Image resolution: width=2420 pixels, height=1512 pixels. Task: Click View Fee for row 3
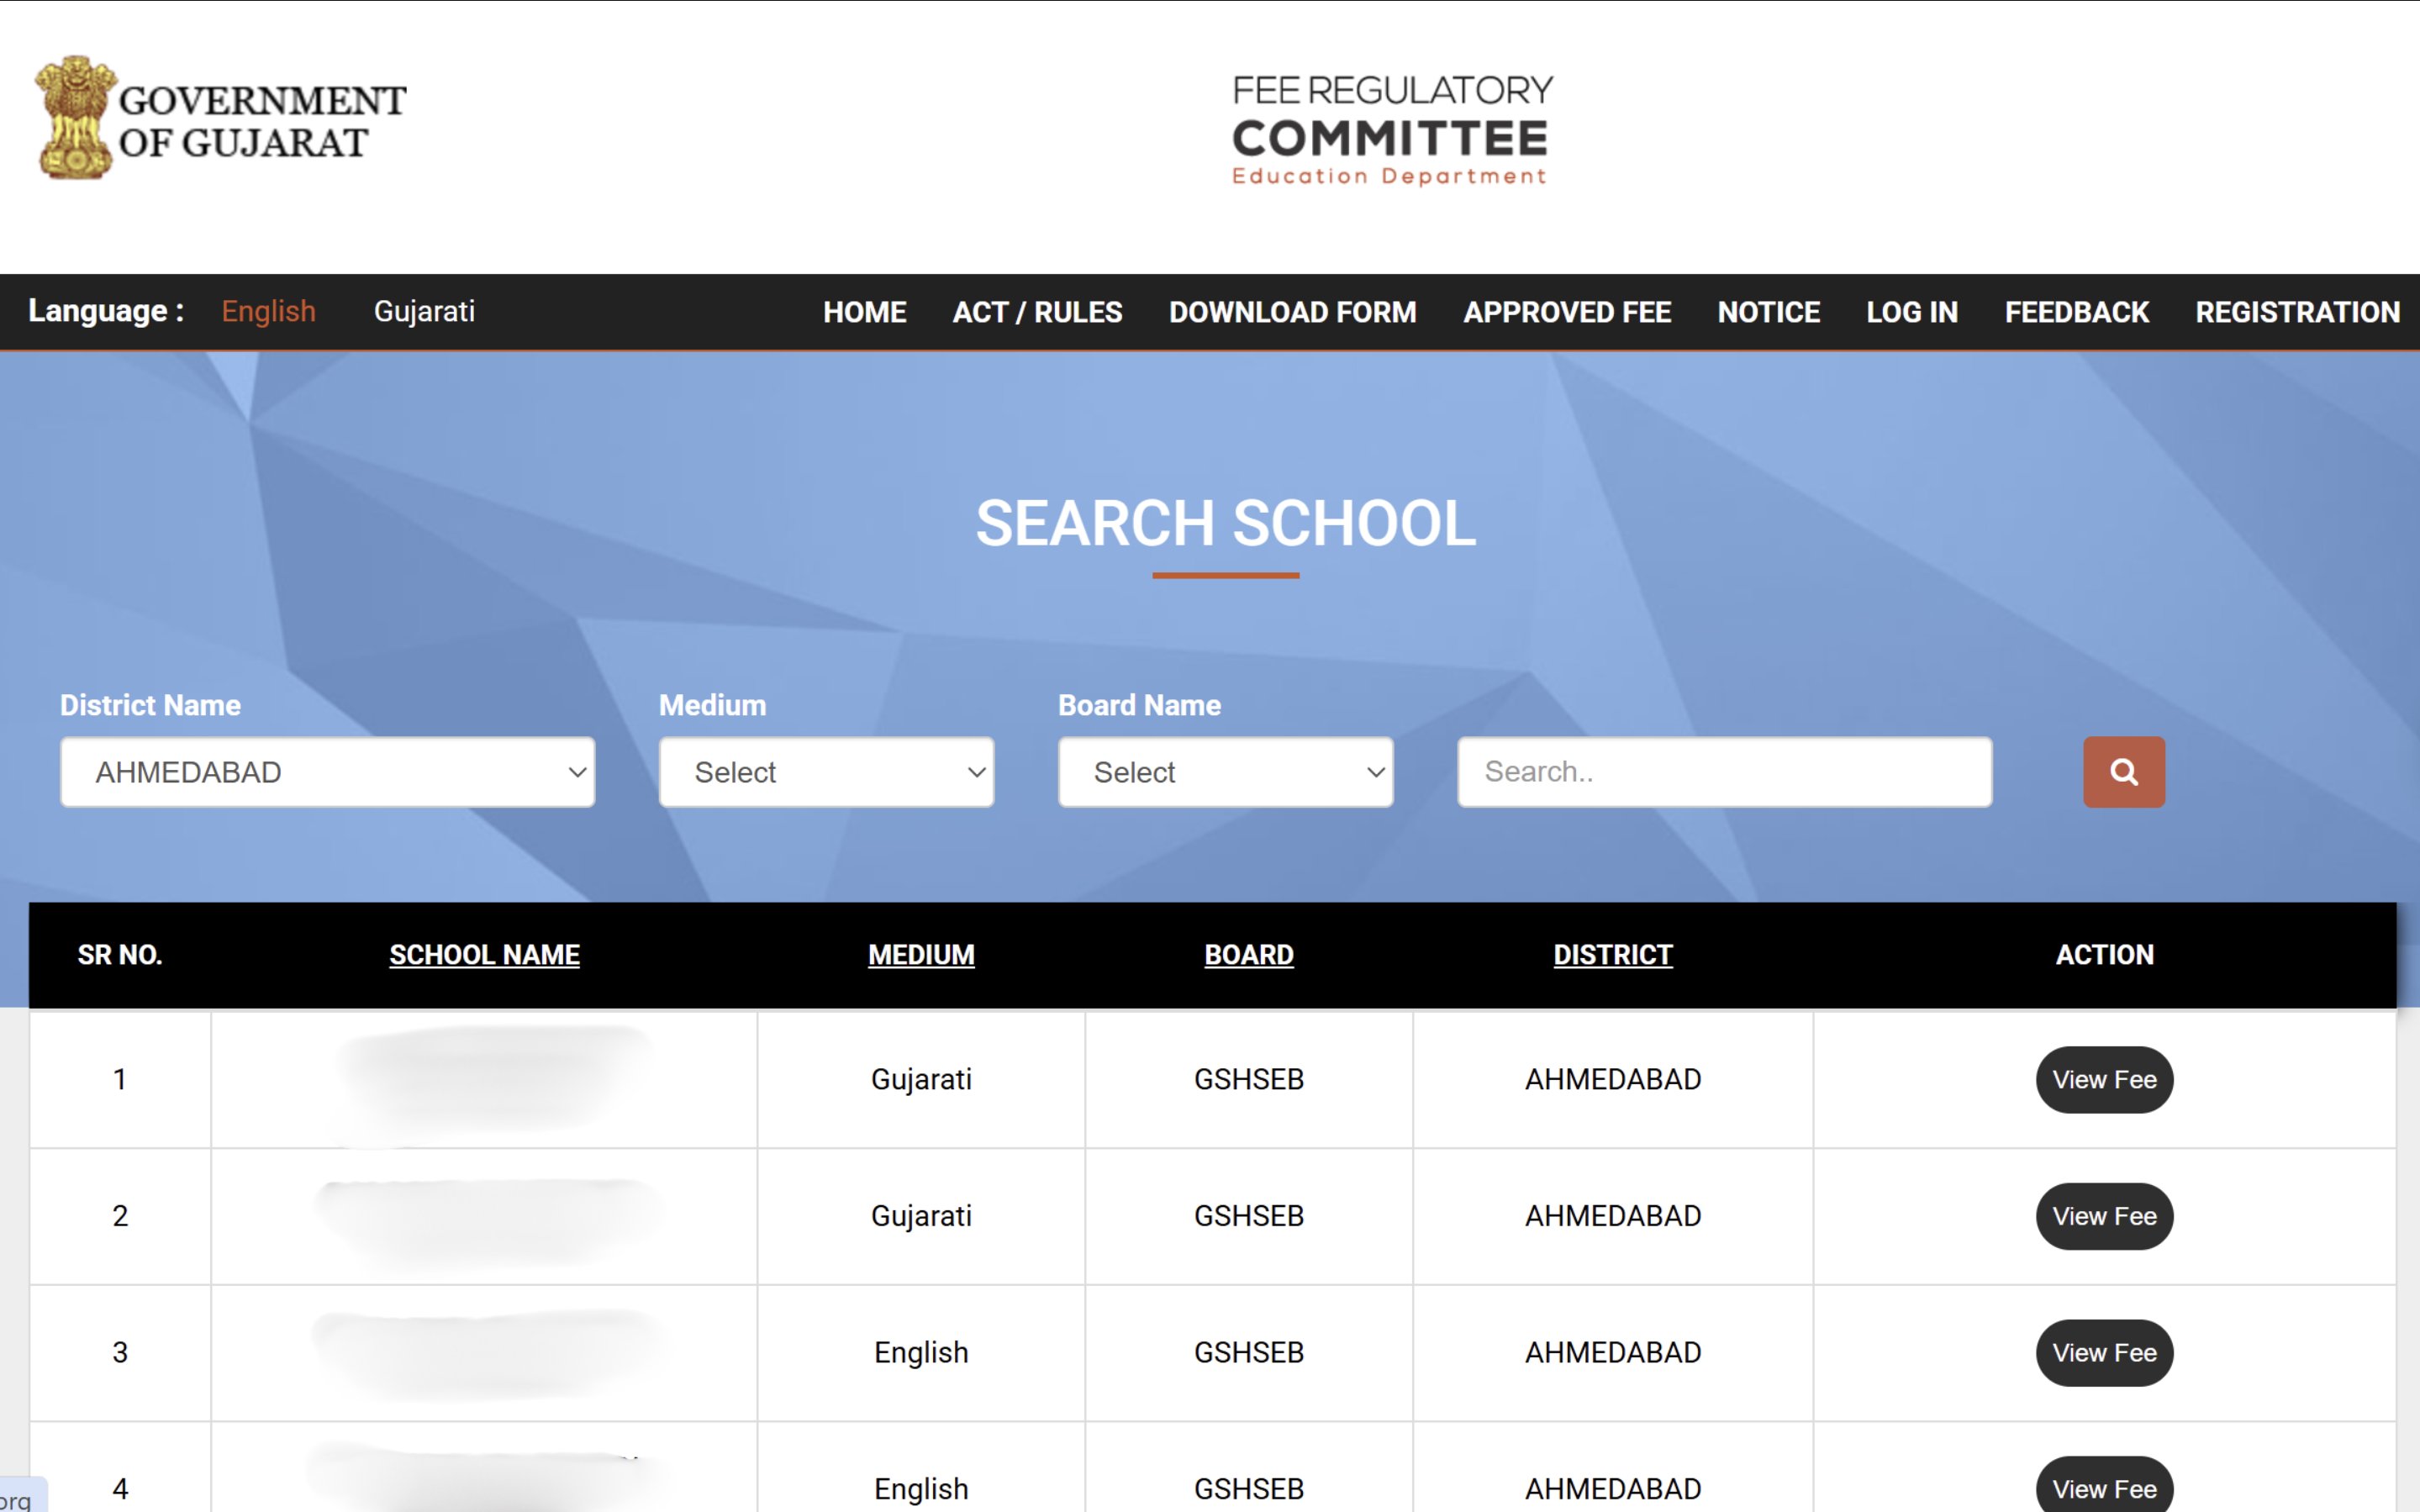(x=2104, y=1353)
